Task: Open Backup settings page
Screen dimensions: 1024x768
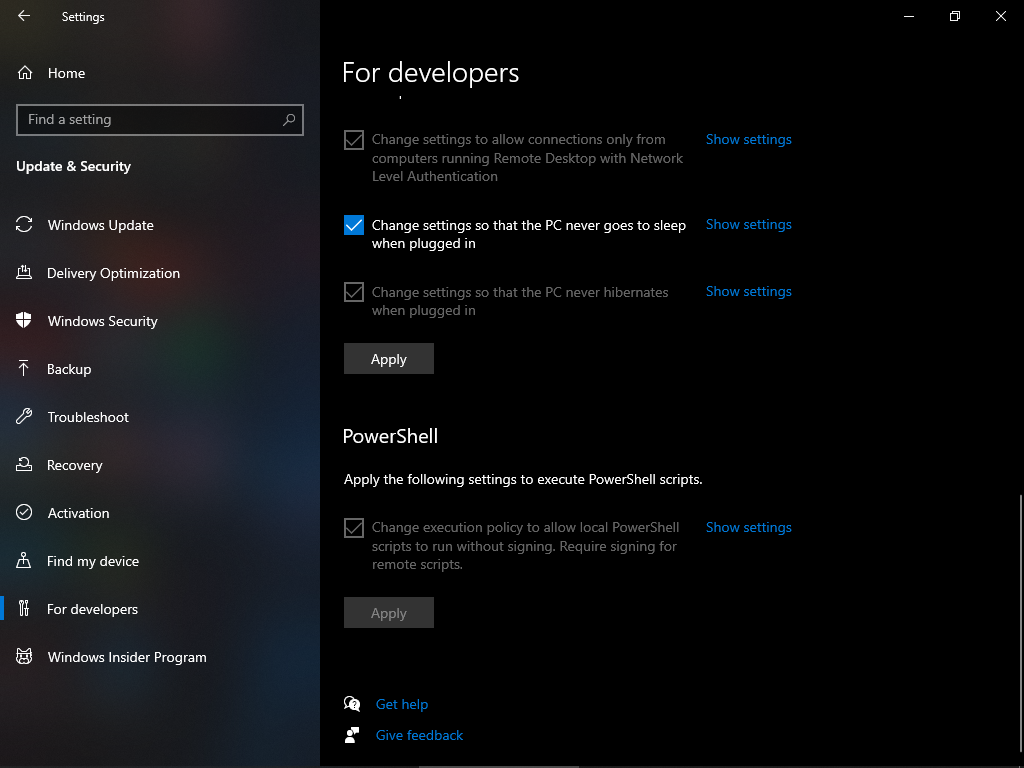Action: click(x=160, y=369)
